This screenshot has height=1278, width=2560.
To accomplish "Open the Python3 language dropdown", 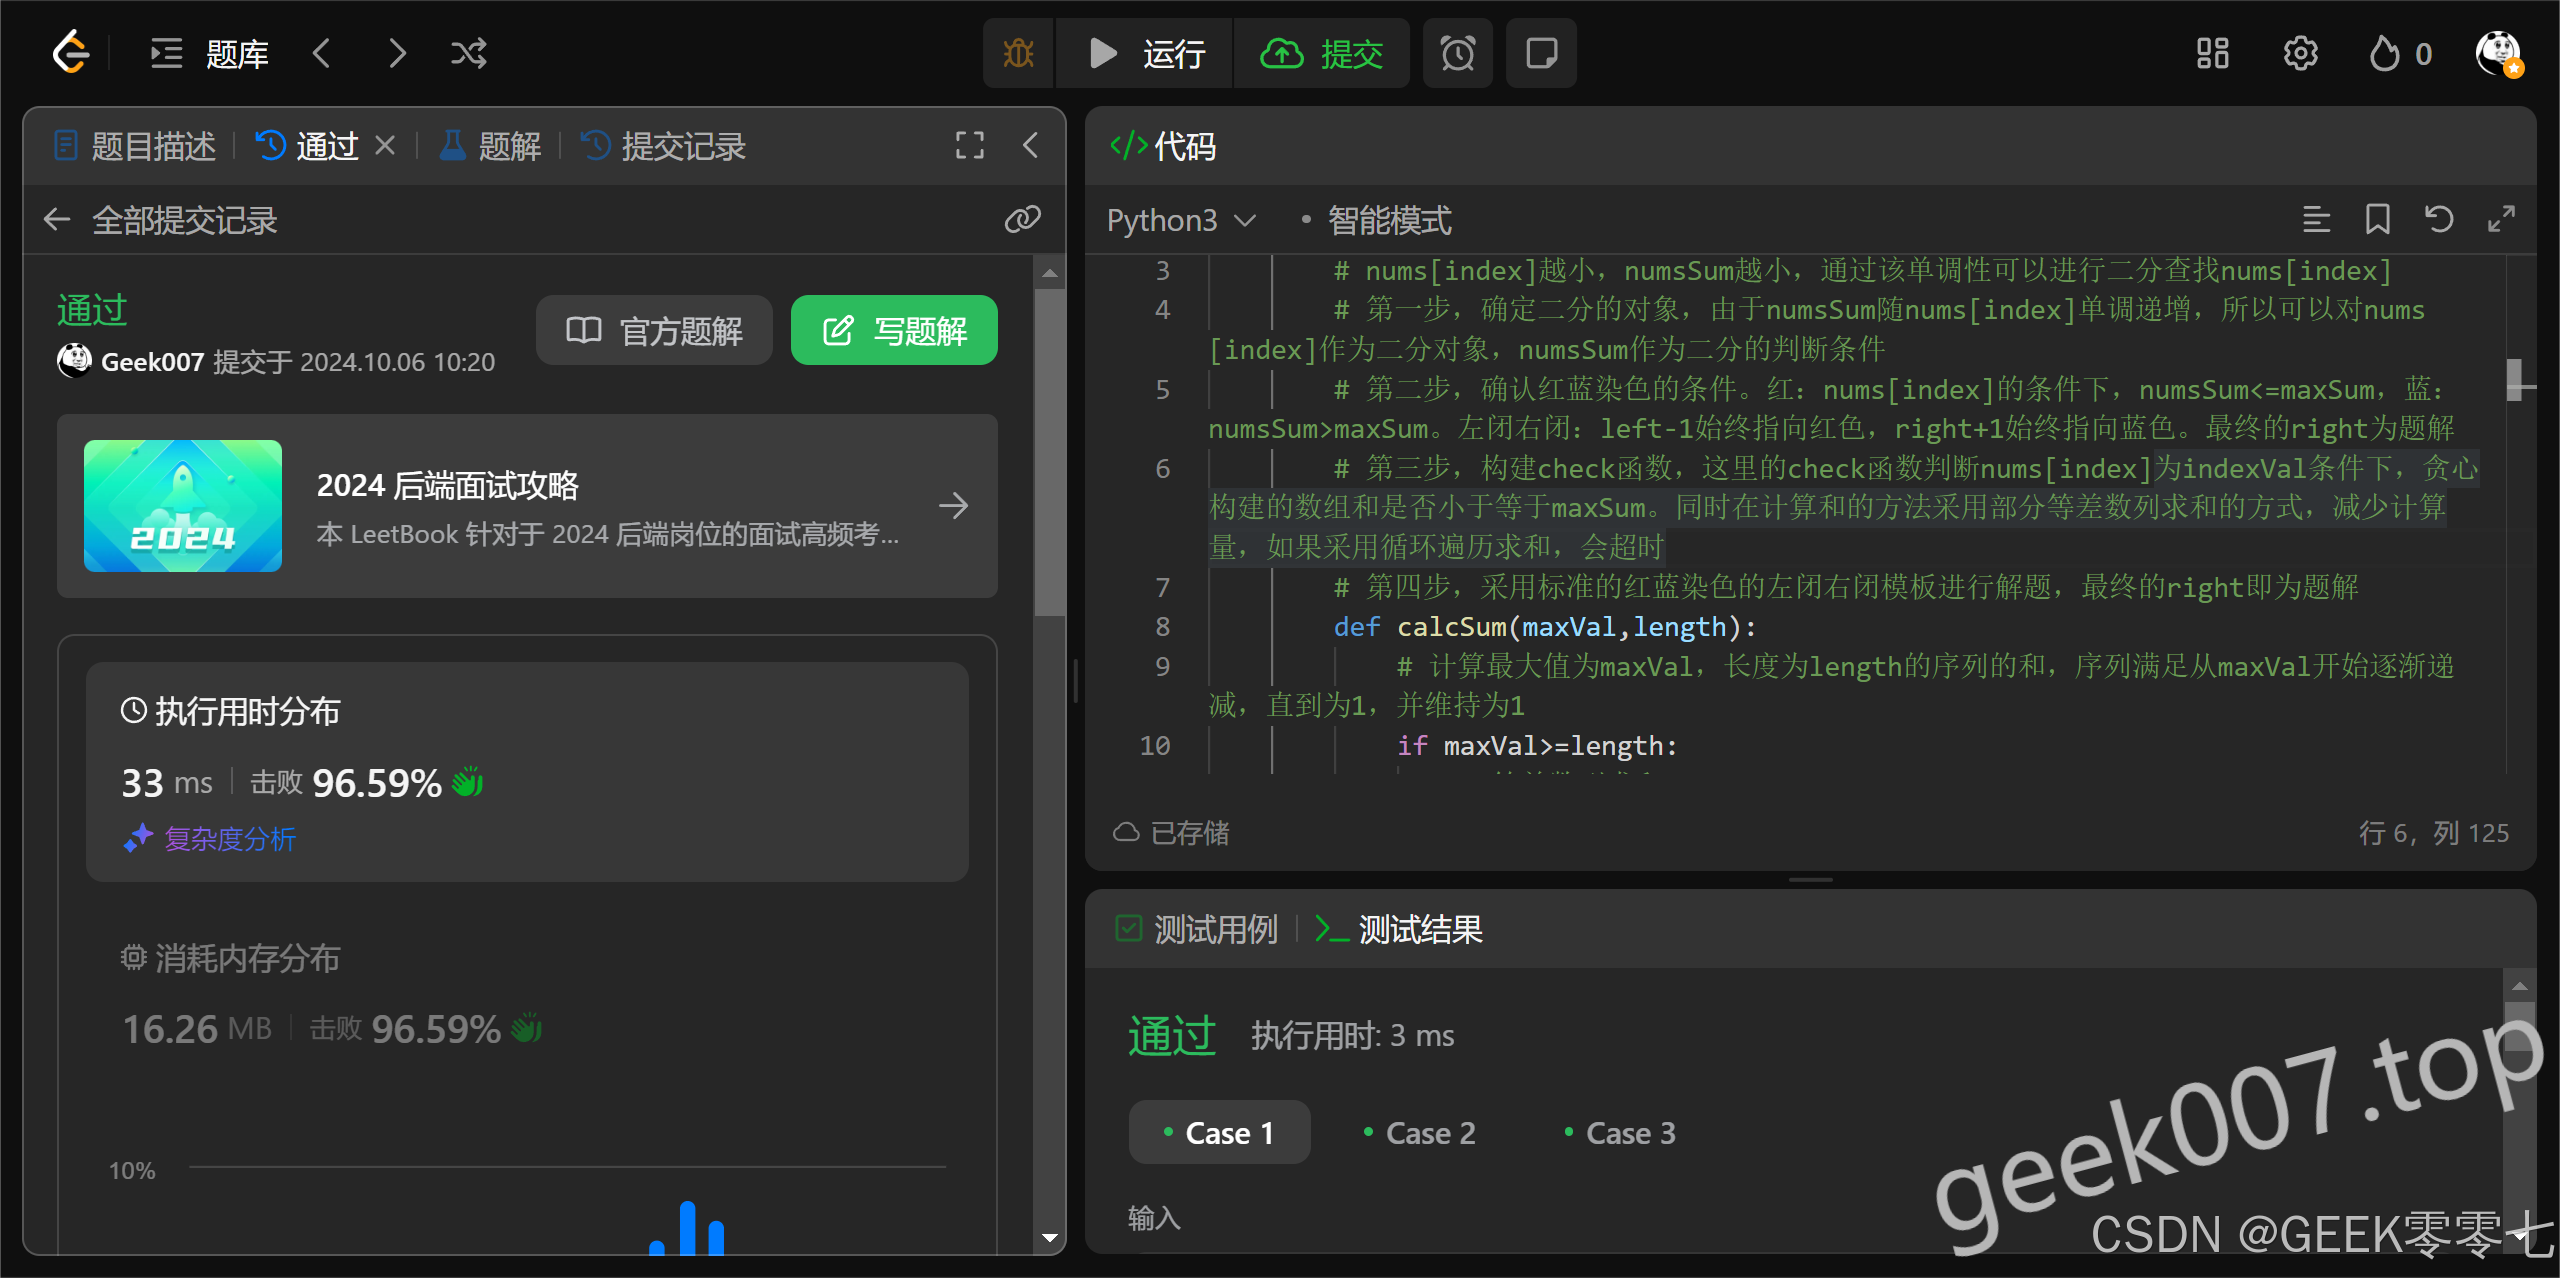I will pos(1180,220).
